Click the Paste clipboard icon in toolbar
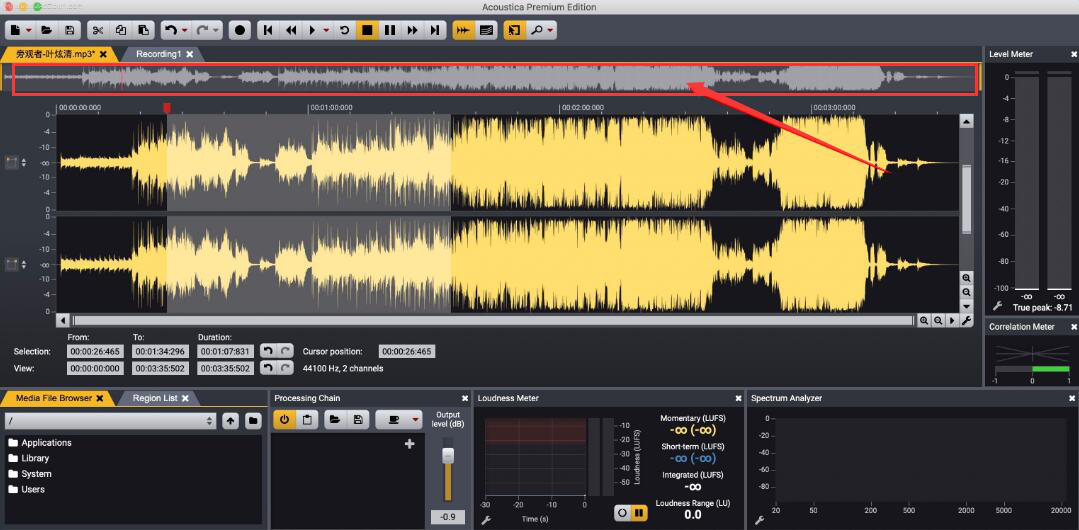Screen dimensions: 1079x530 click(x=143, y=30)
